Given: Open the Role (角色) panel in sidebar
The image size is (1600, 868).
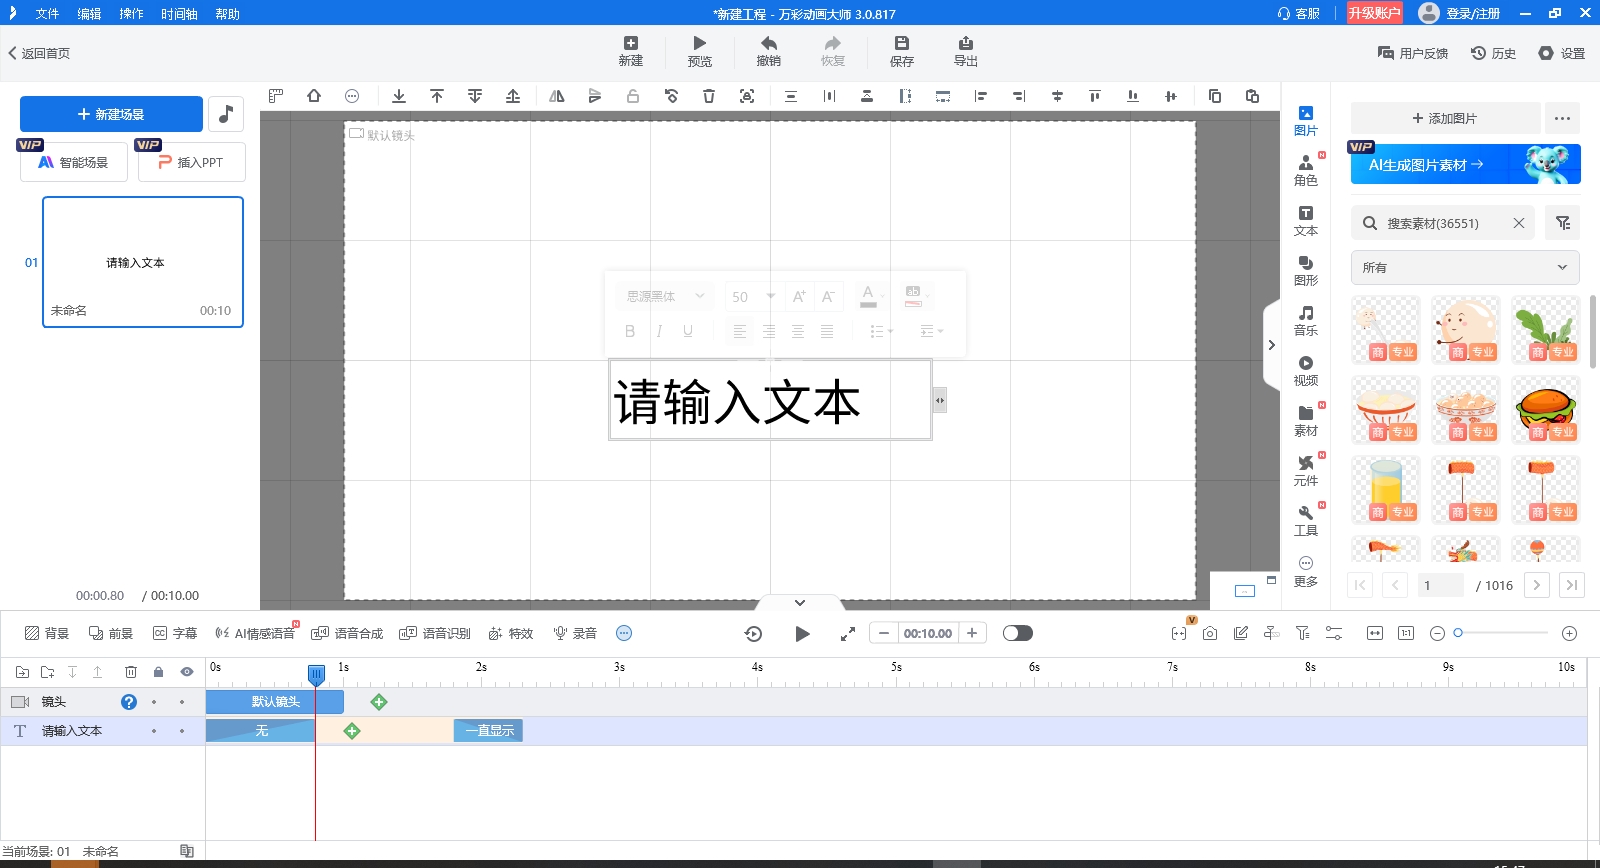Looking at the screenshot, I should [x=1305, y=170].
